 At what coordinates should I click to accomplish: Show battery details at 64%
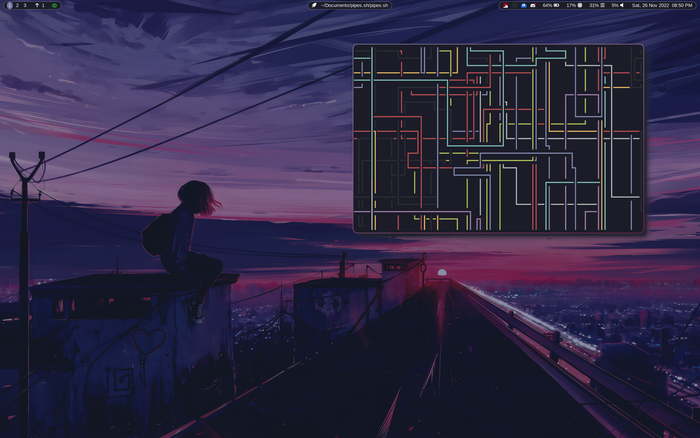(550, 5)
